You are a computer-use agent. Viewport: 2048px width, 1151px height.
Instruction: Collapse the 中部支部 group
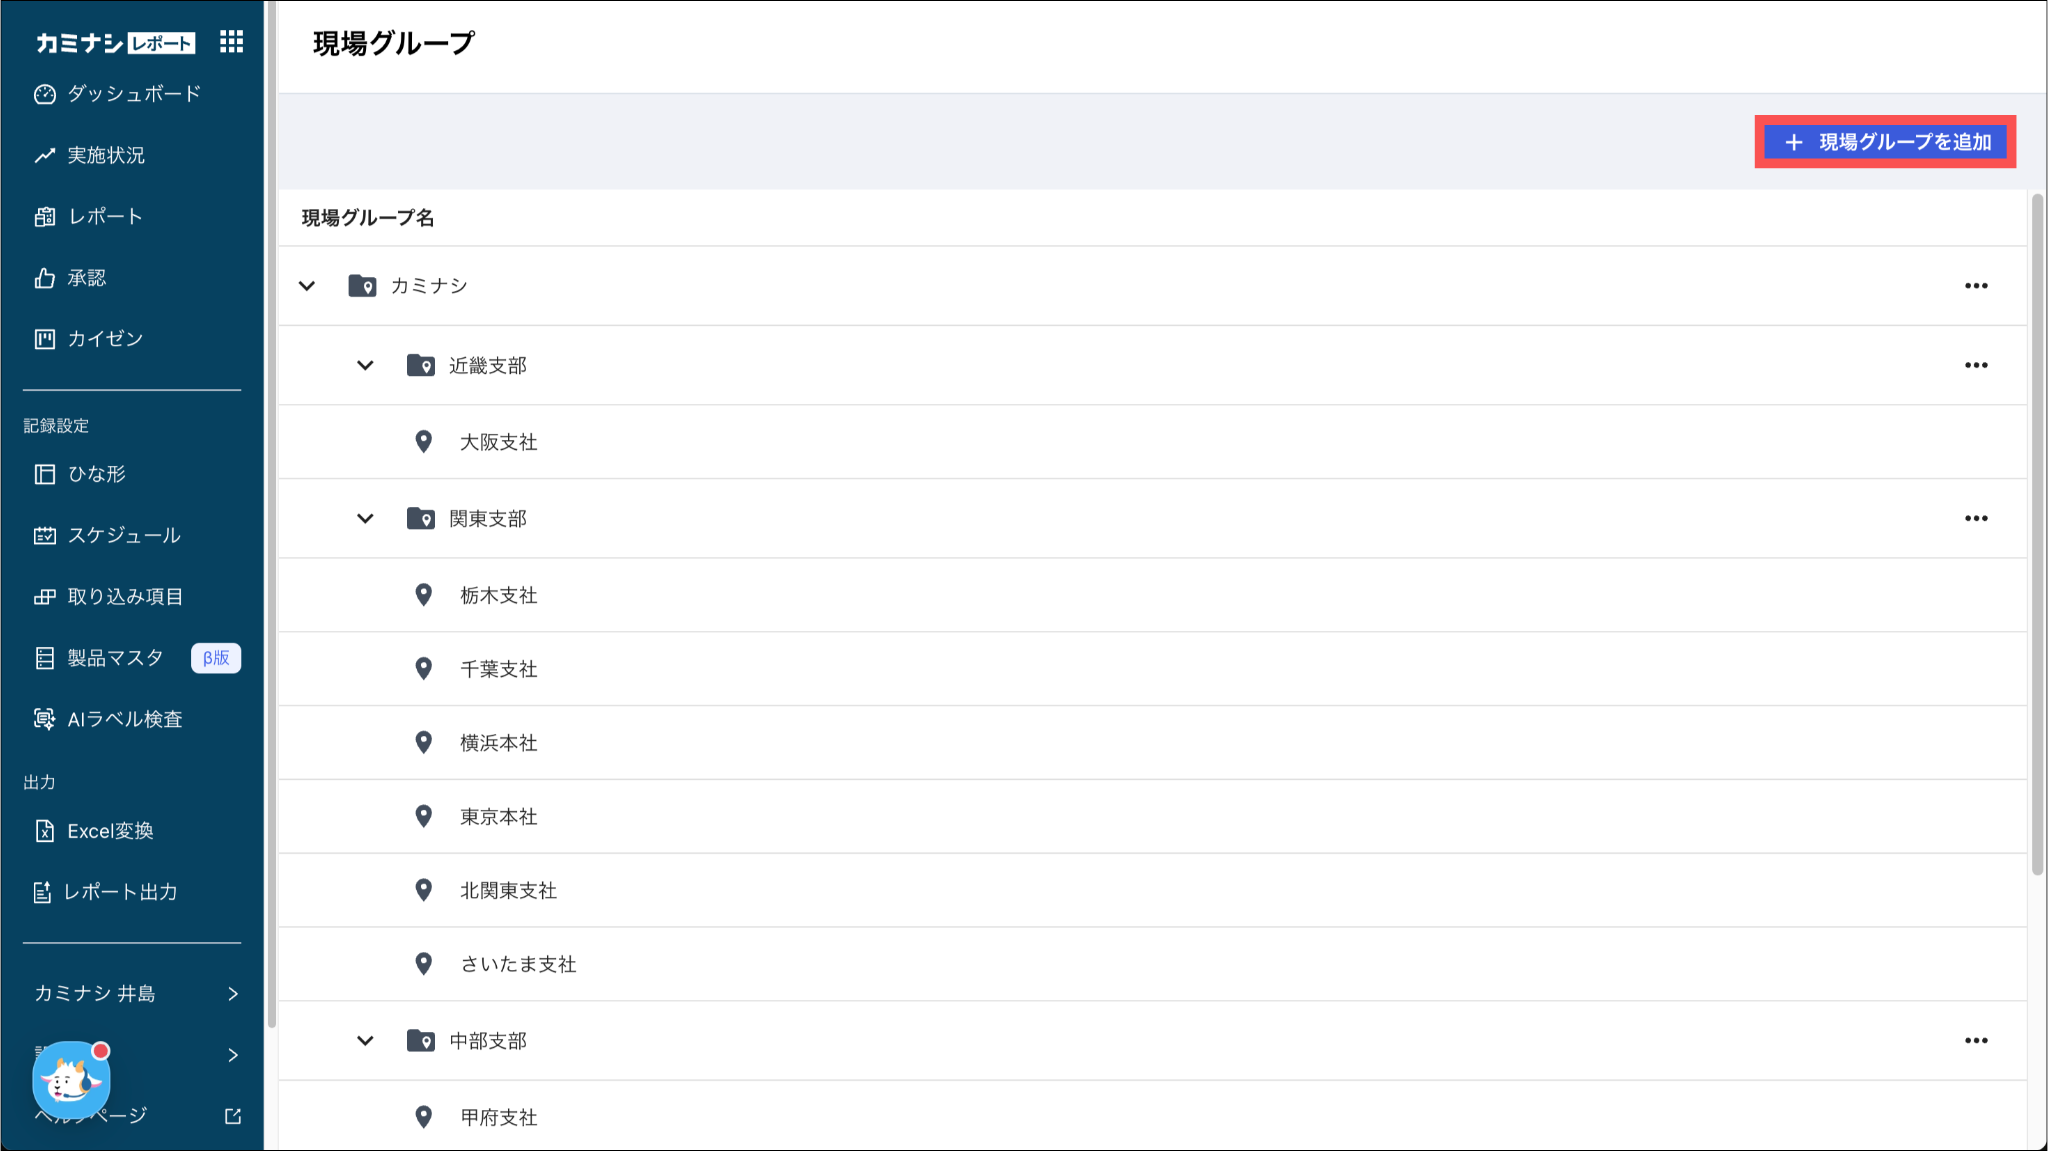[365, 1040]
